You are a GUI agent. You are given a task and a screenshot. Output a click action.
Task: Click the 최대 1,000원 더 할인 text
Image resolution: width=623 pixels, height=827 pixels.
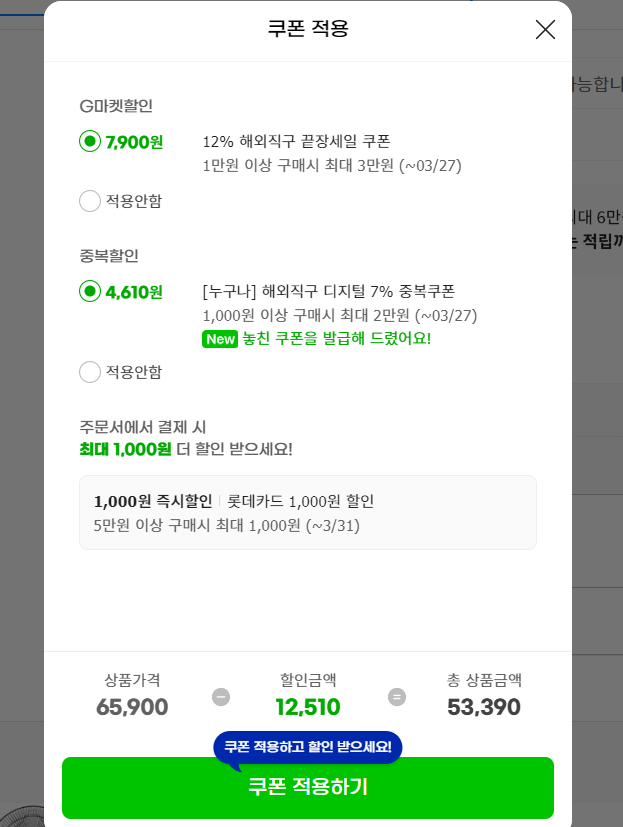click(186, 449)
